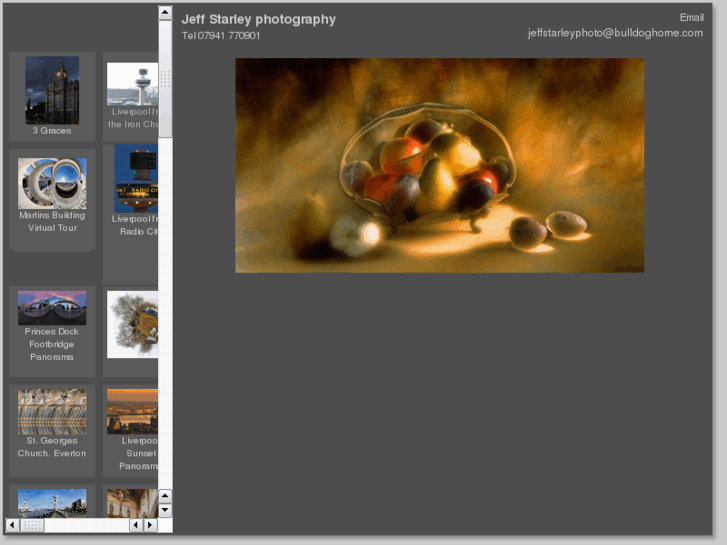Click 'Princes Dock Footbridge Panorama' caption
Viewport: 727px width, 545px height.
52,344
